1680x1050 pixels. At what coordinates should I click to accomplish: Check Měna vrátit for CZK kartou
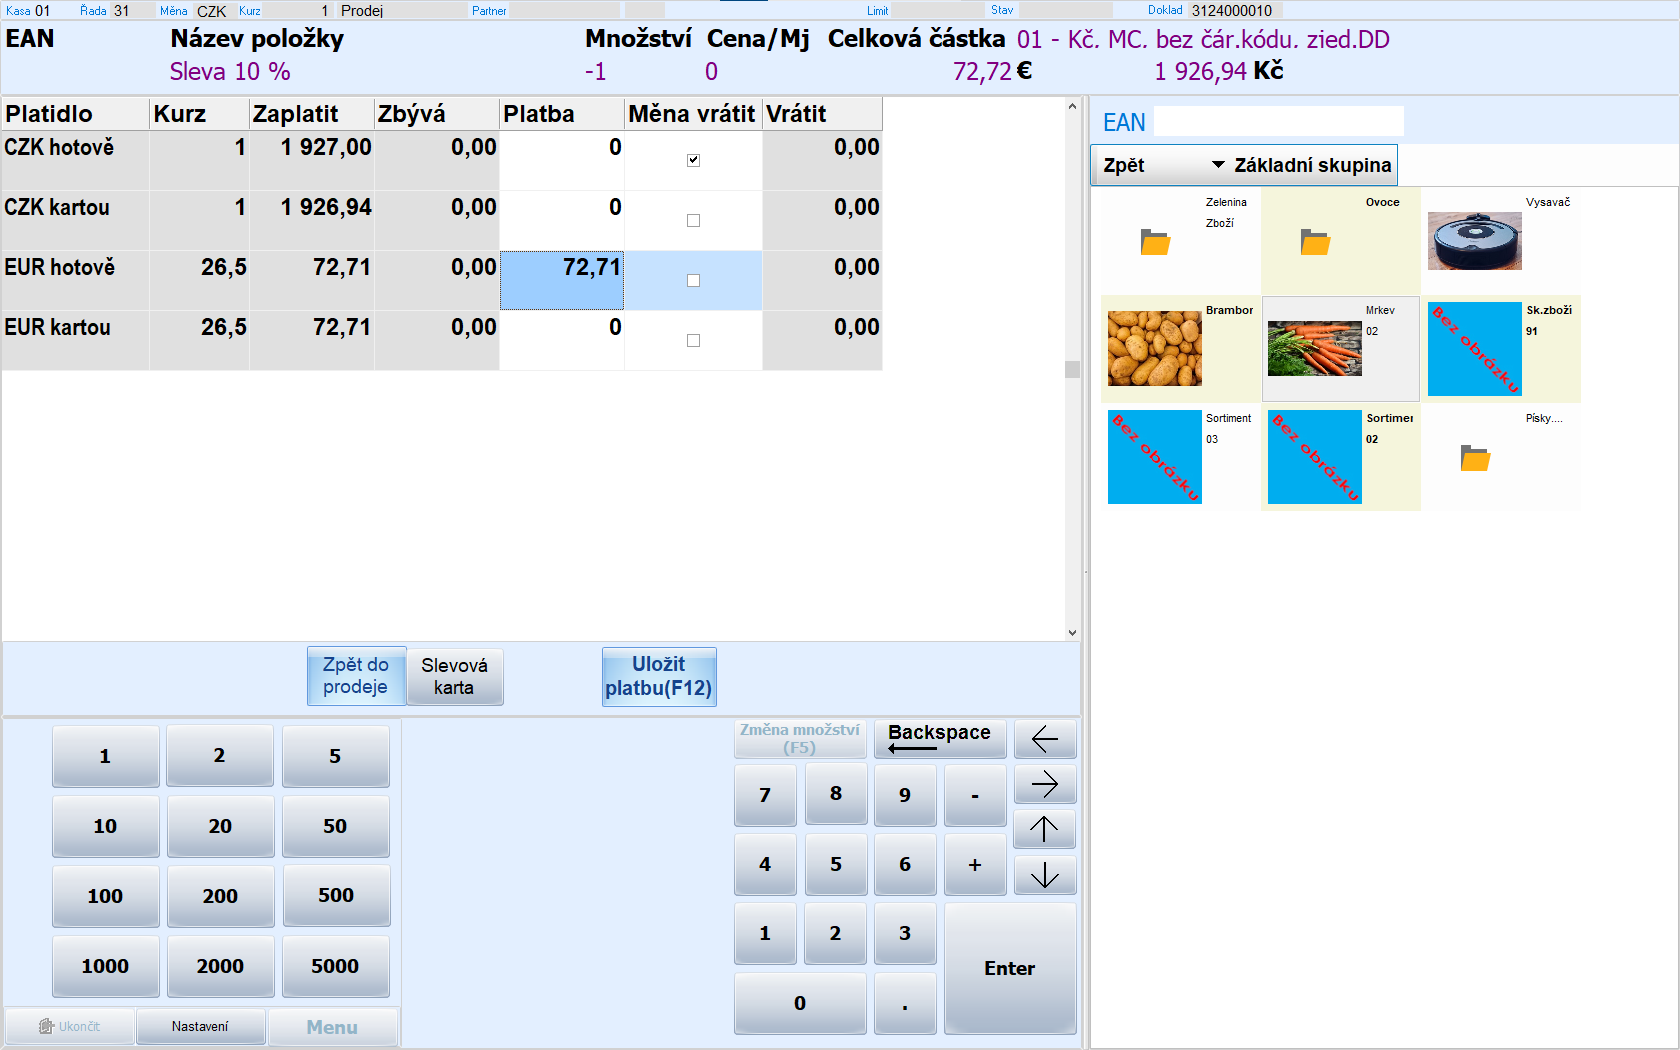coord(693,220)
